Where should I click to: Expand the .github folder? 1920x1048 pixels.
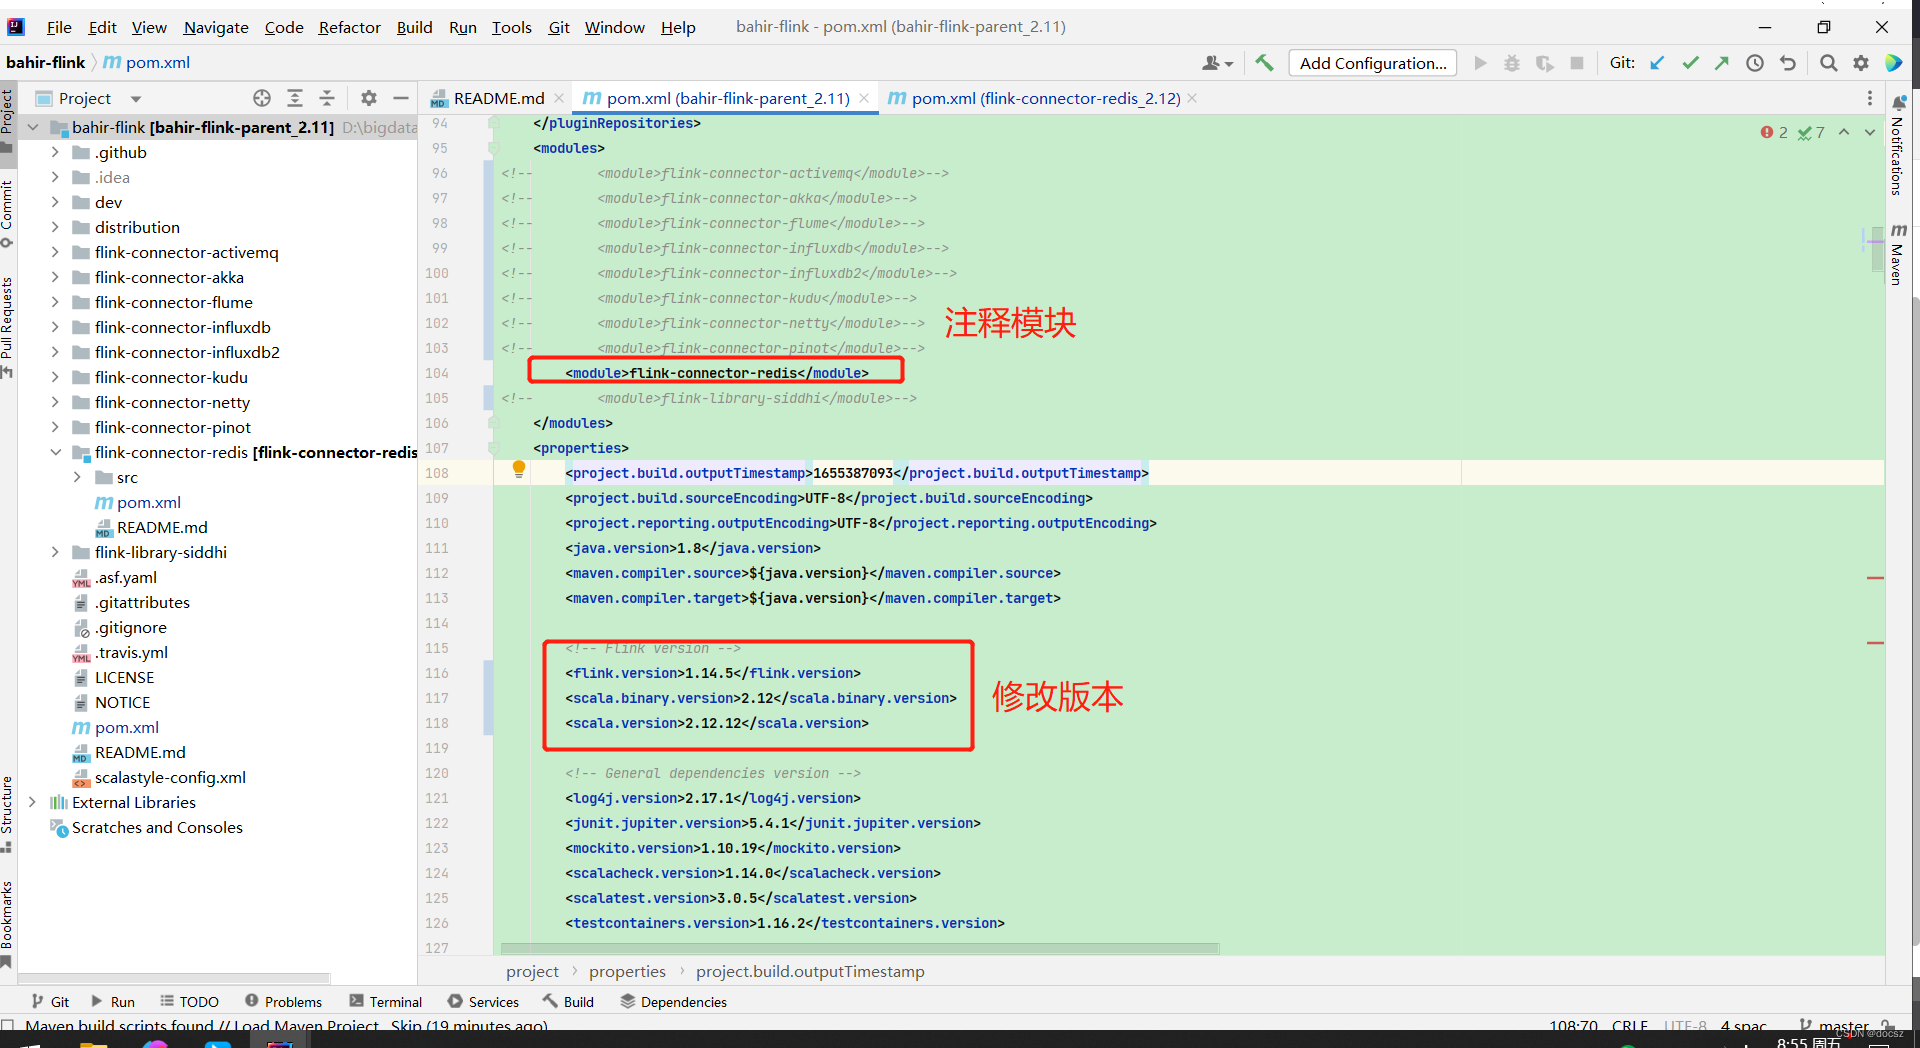55,152
